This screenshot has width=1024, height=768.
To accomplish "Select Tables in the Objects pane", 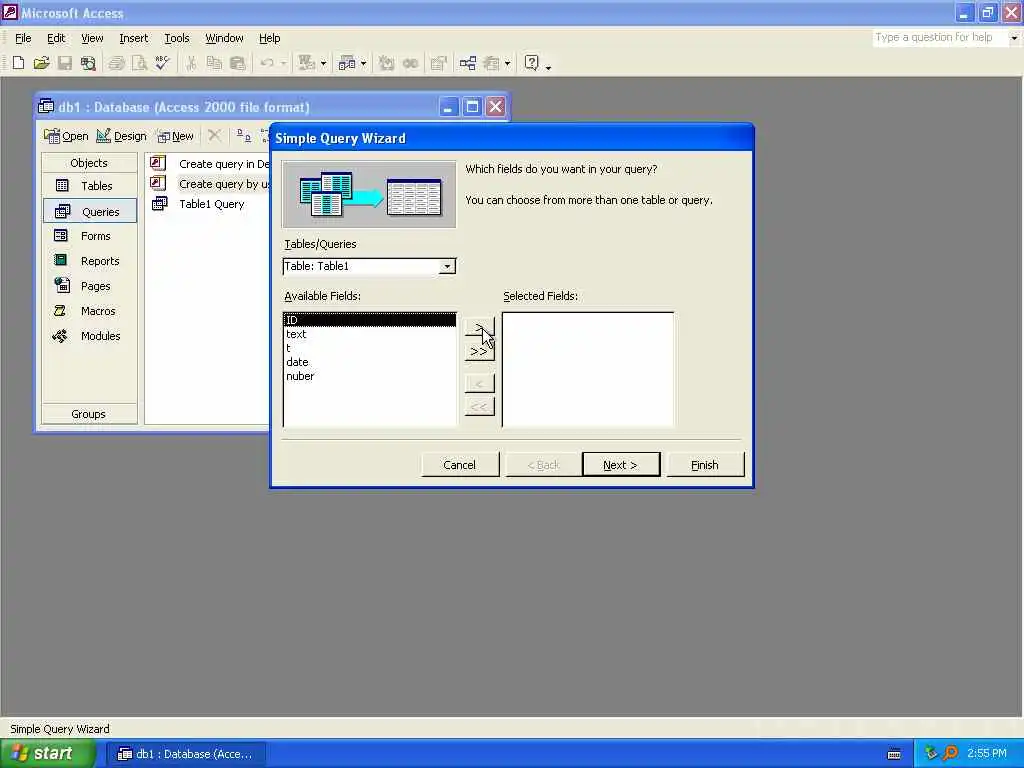I will pos(89,185).
